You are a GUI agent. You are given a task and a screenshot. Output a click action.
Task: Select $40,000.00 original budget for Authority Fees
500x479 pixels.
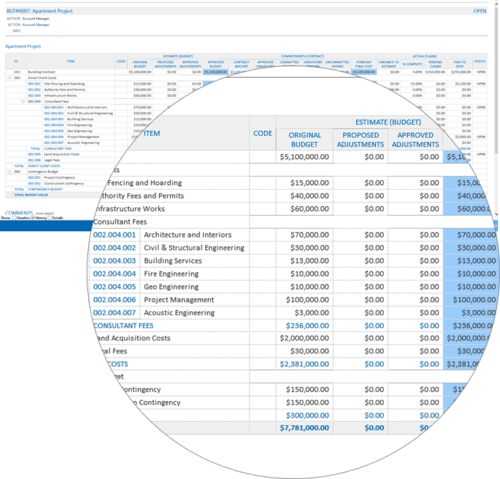[x=310, y=196]
